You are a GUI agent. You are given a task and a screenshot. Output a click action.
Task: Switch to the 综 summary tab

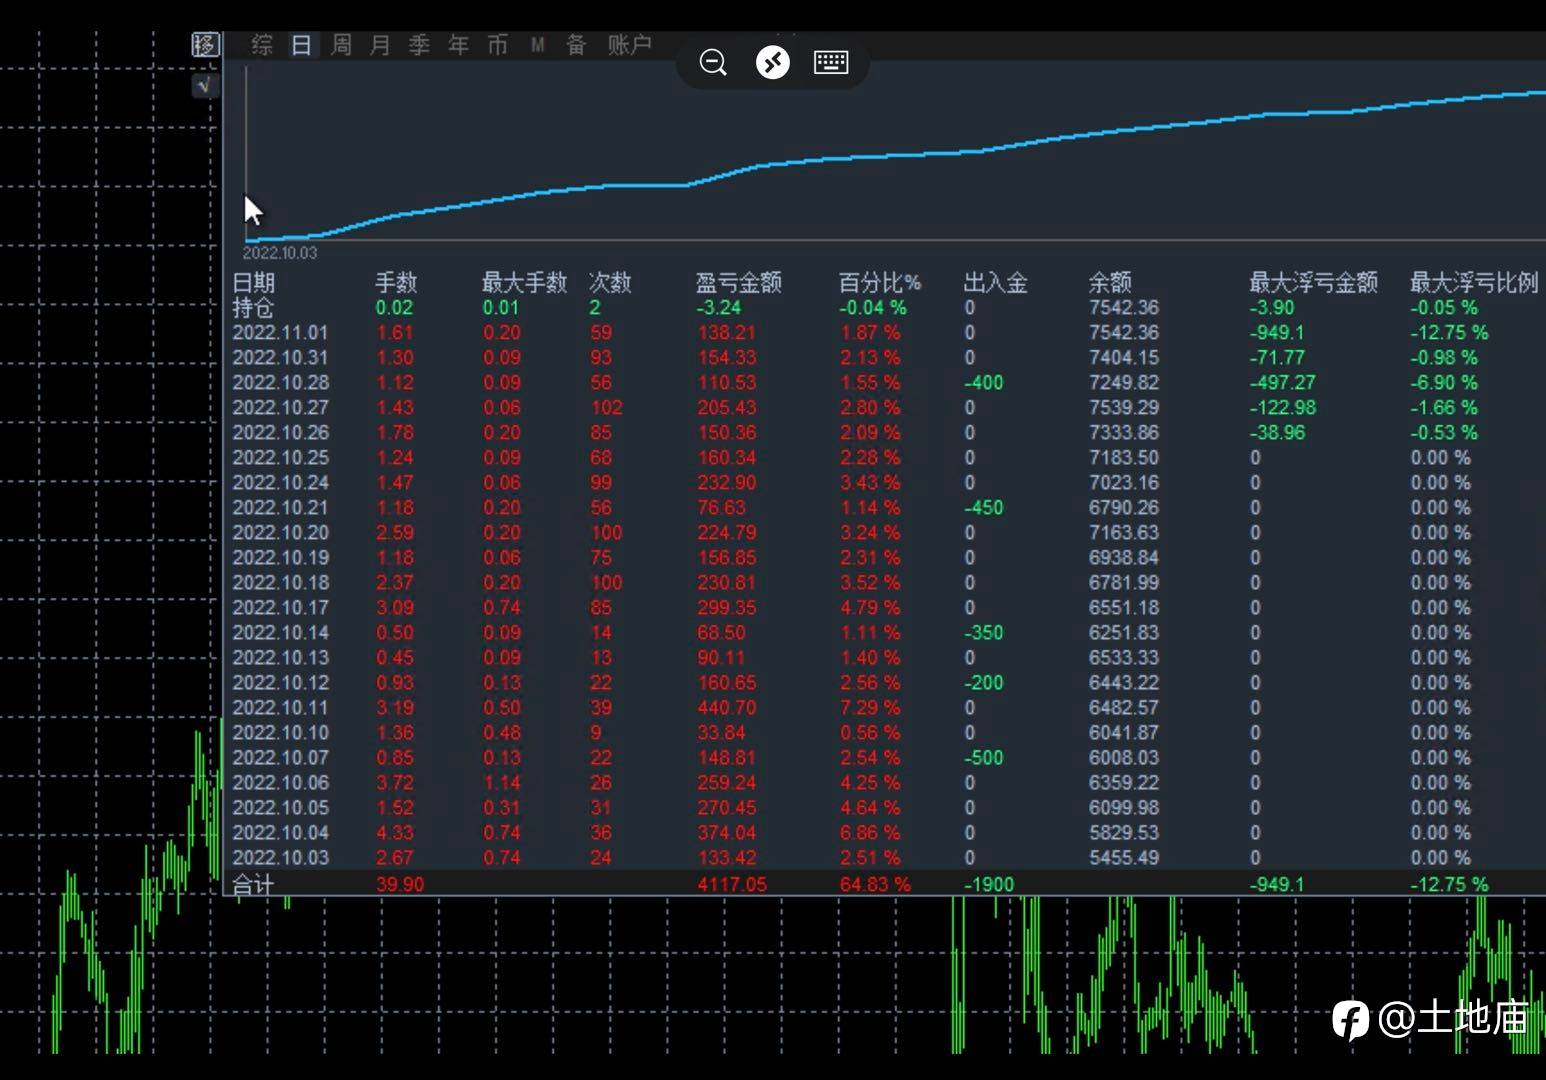[x=262, y=45]
